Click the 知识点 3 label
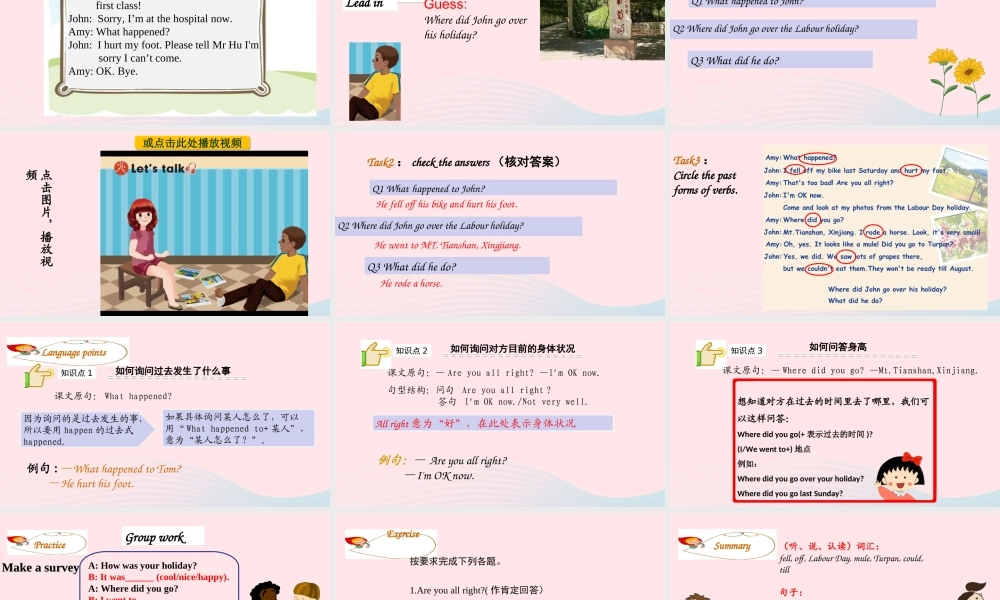 click(x=746, y=350)
